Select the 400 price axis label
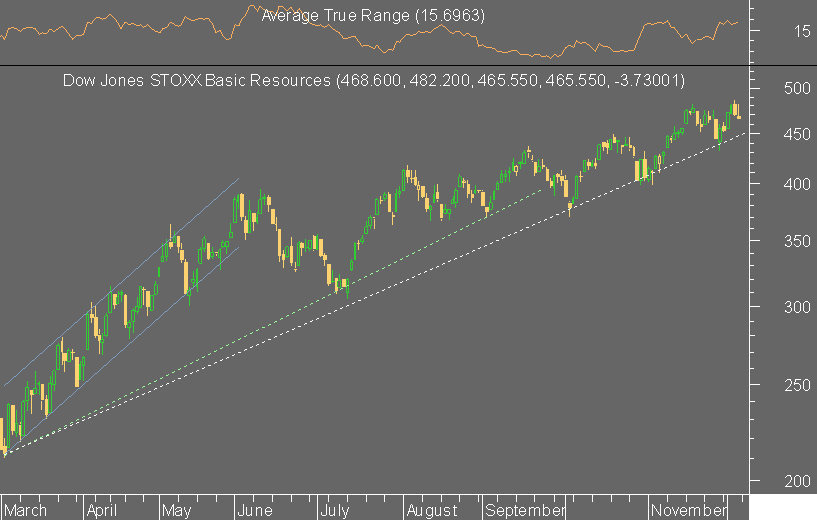This screenshot has height=520, width=817. tap(797, 184)
